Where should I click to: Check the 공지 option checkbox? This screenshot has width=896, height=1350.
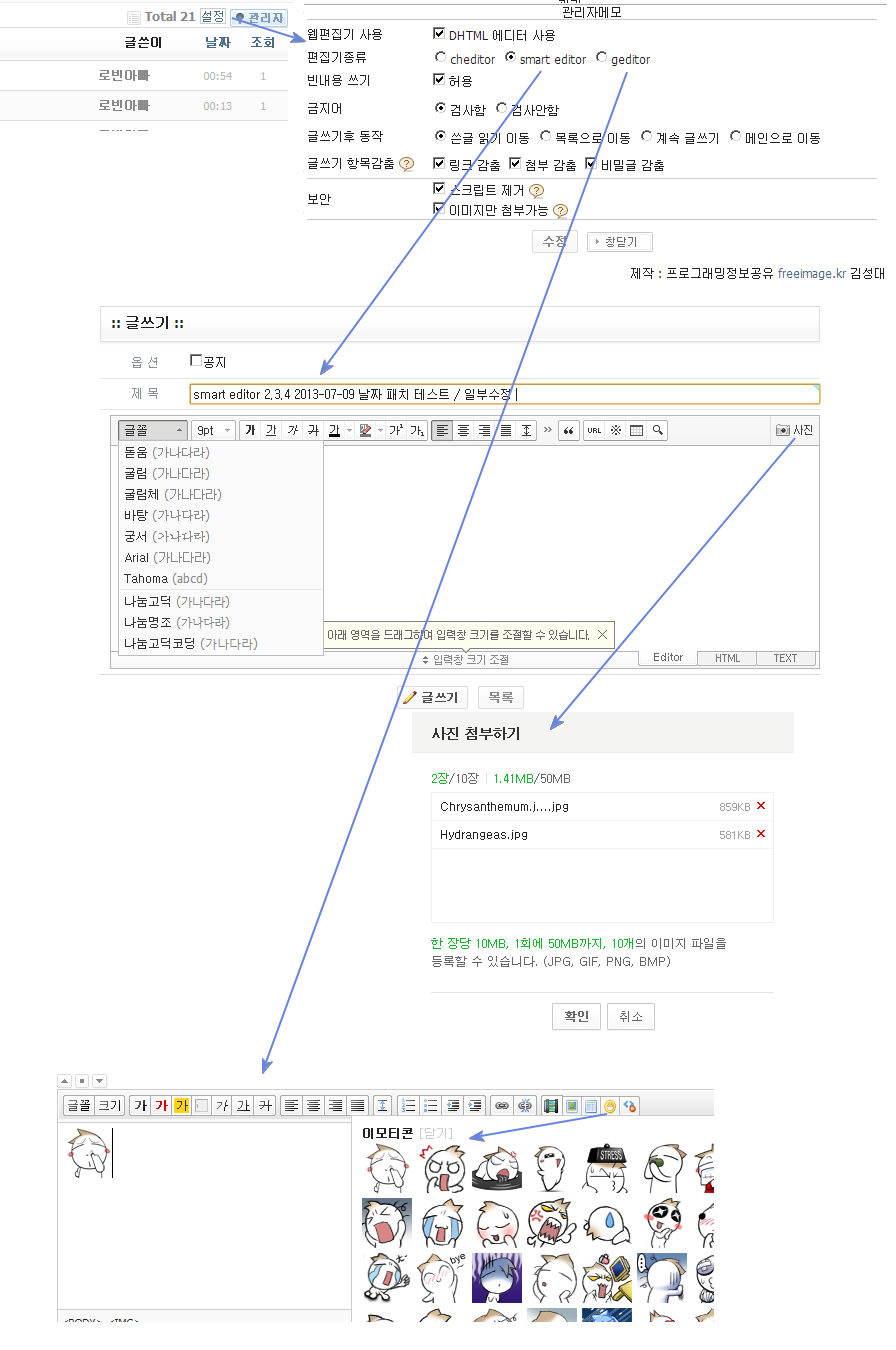click(x=196, y=360)
